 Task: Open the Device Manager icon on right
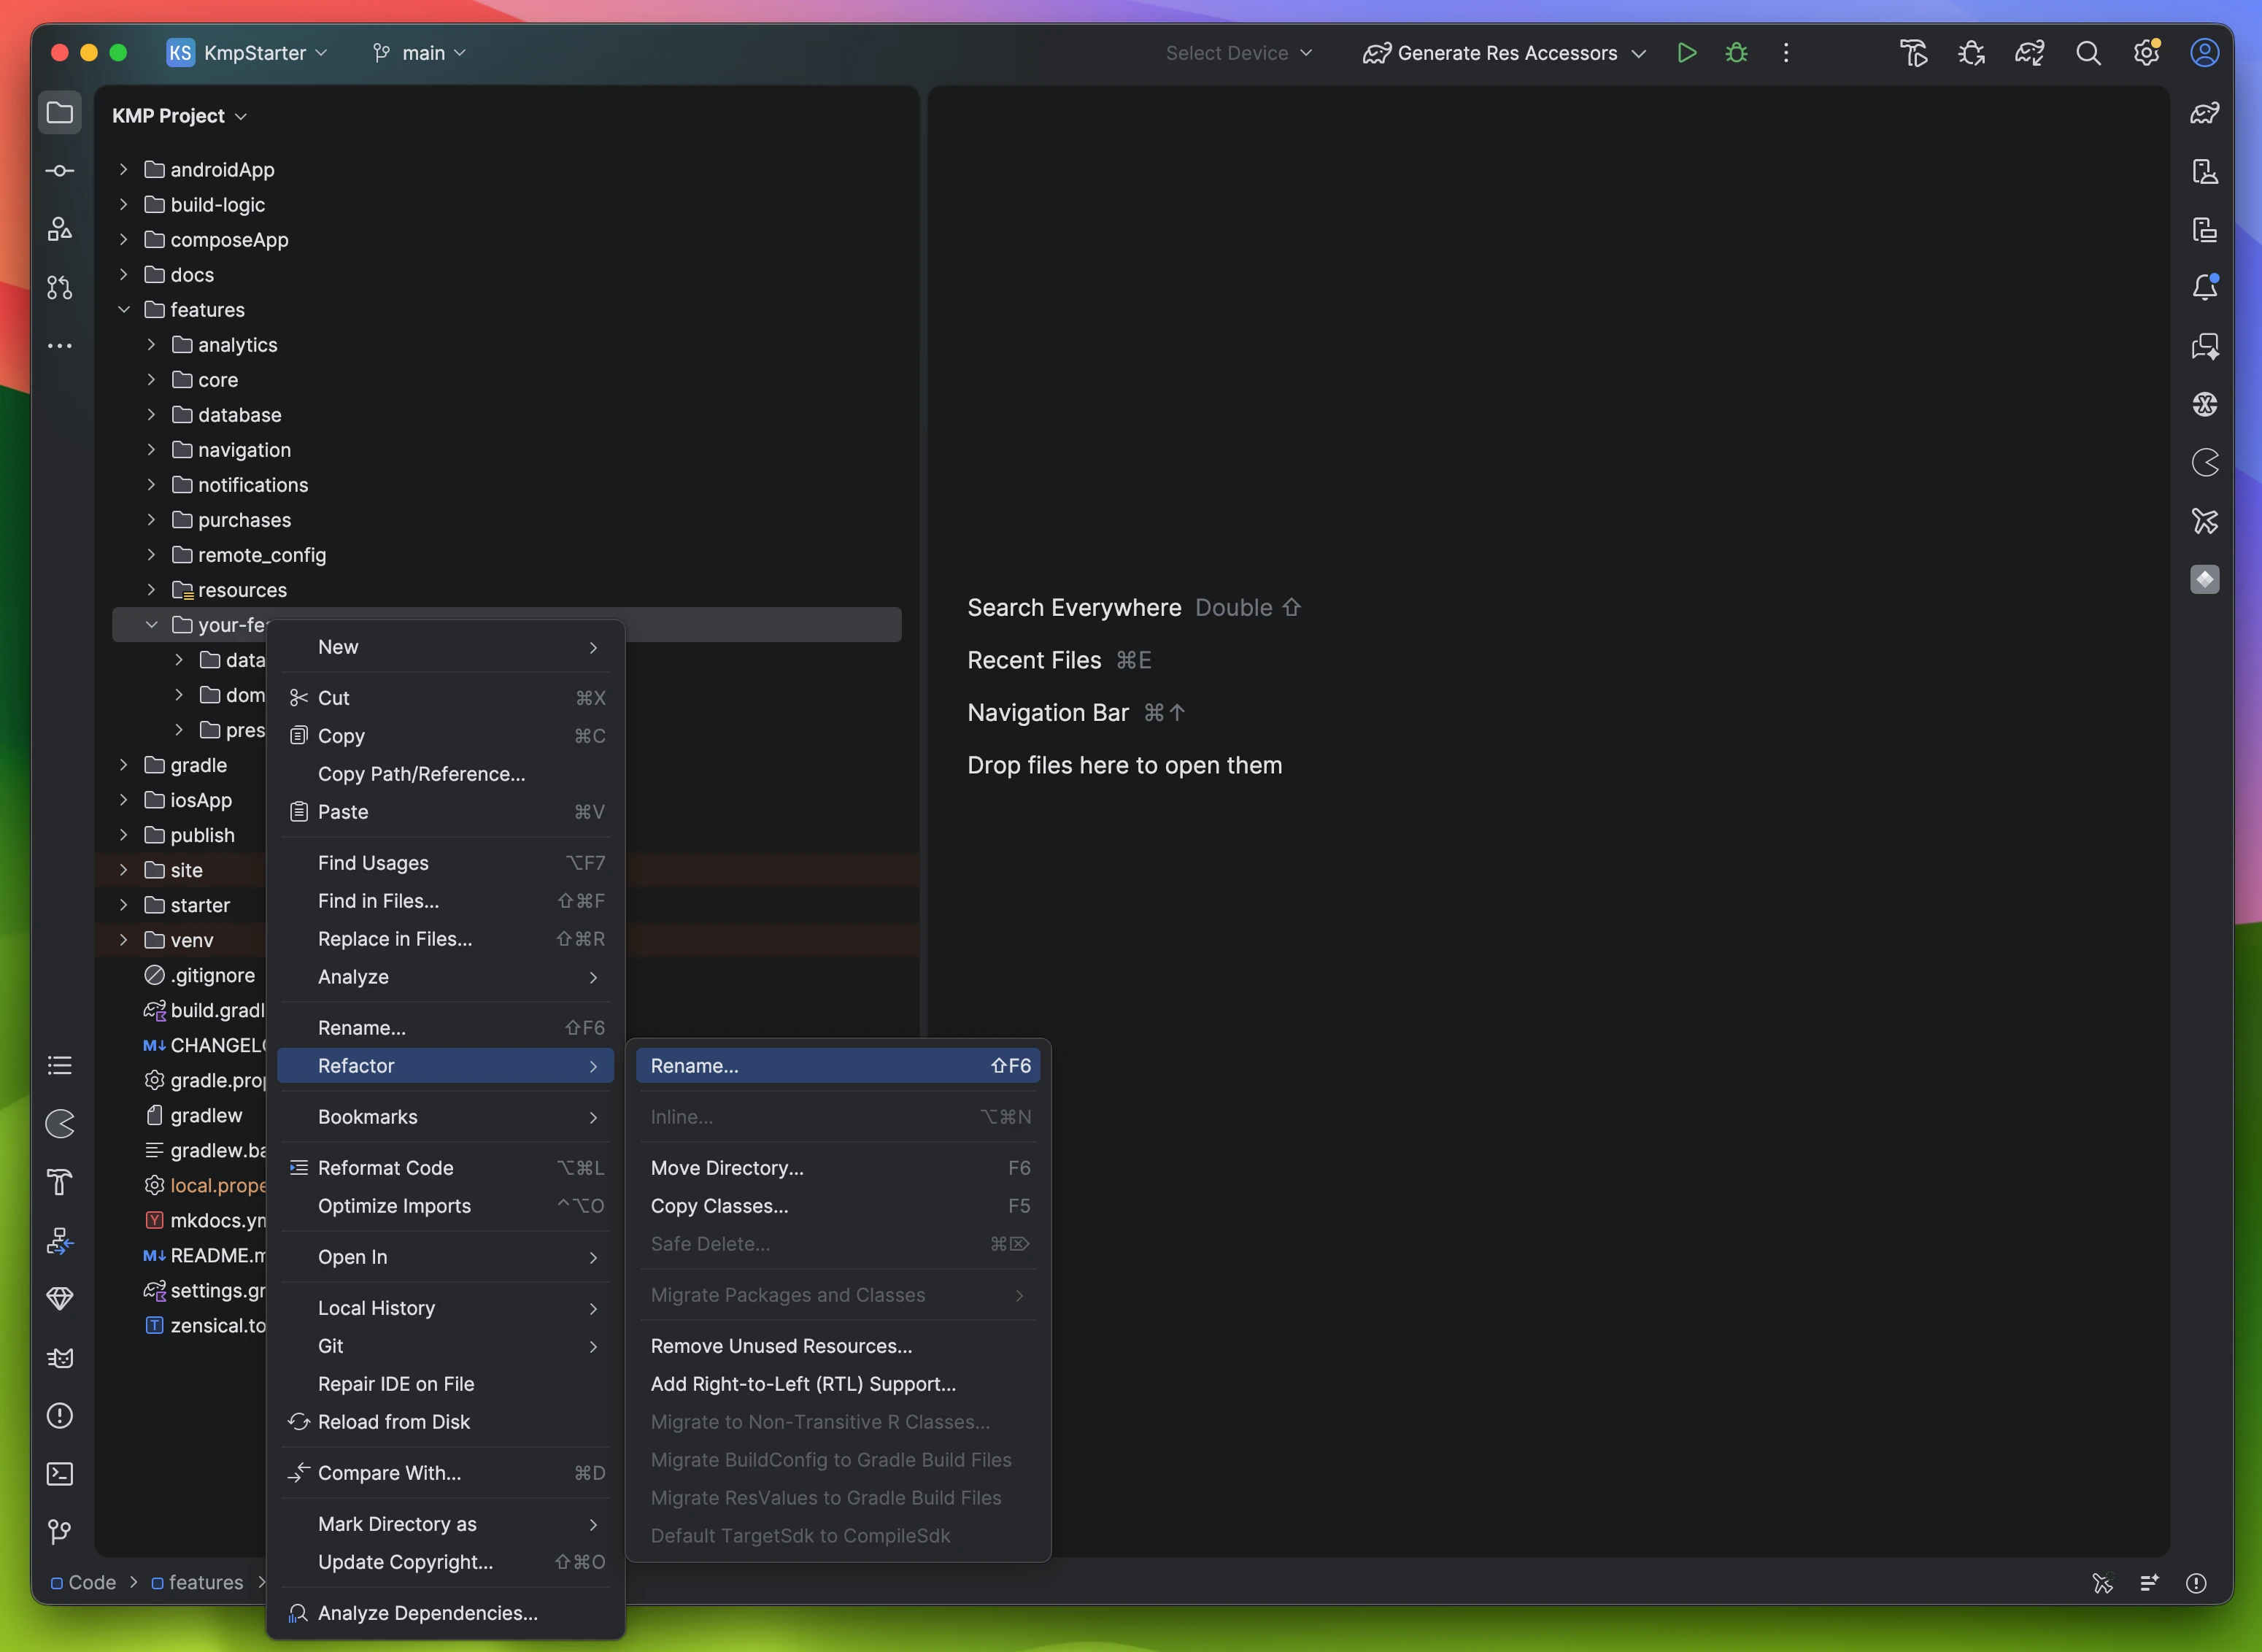pyautogui.click(x=2205, y=171)
